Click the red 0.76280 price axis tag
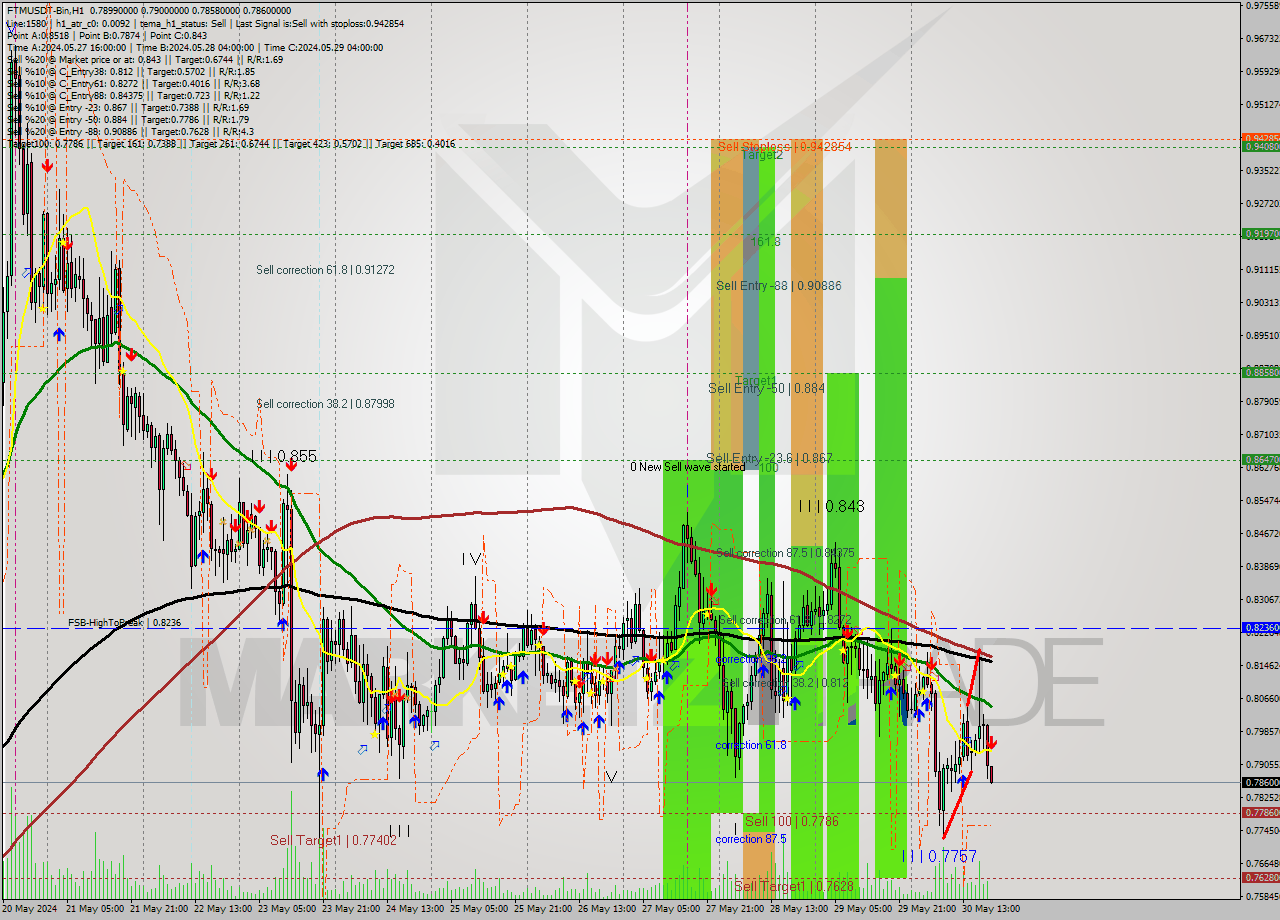The width and height of the screenshot is (1280, 920). [1261, 877]
